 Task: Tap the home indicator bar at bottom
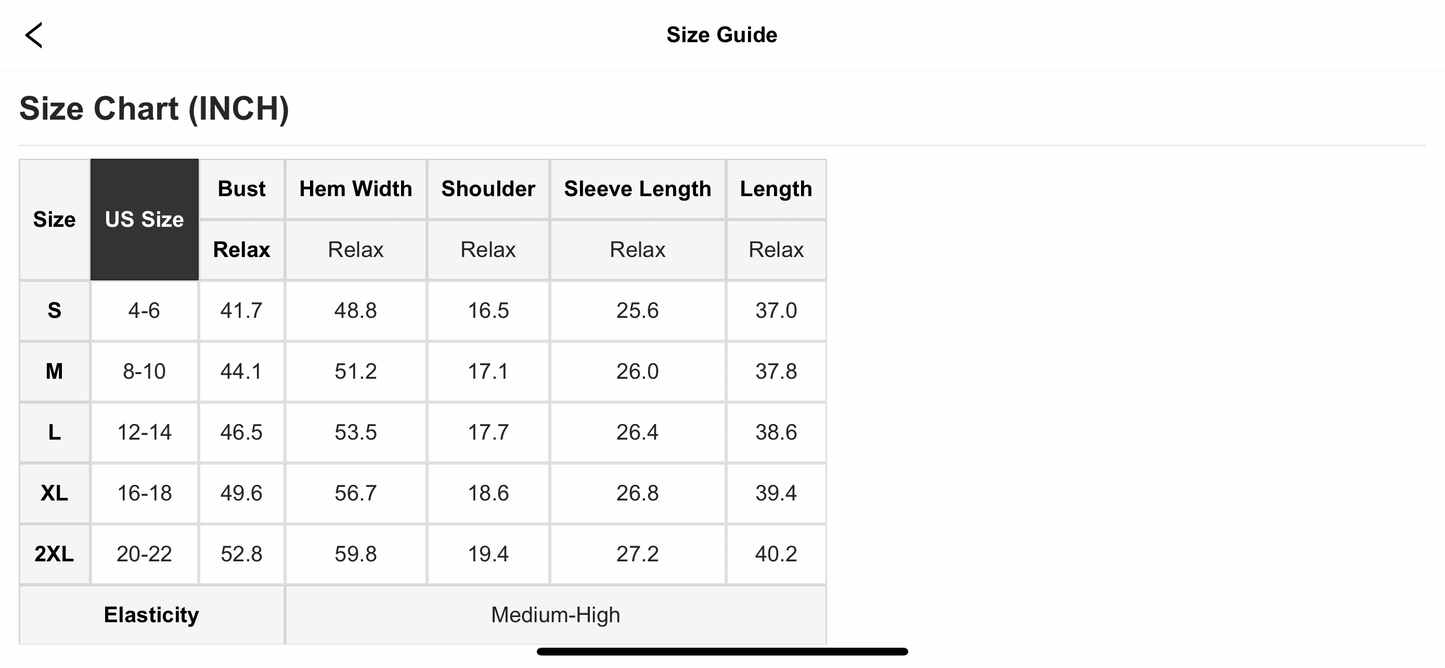(x=722, y=652)
